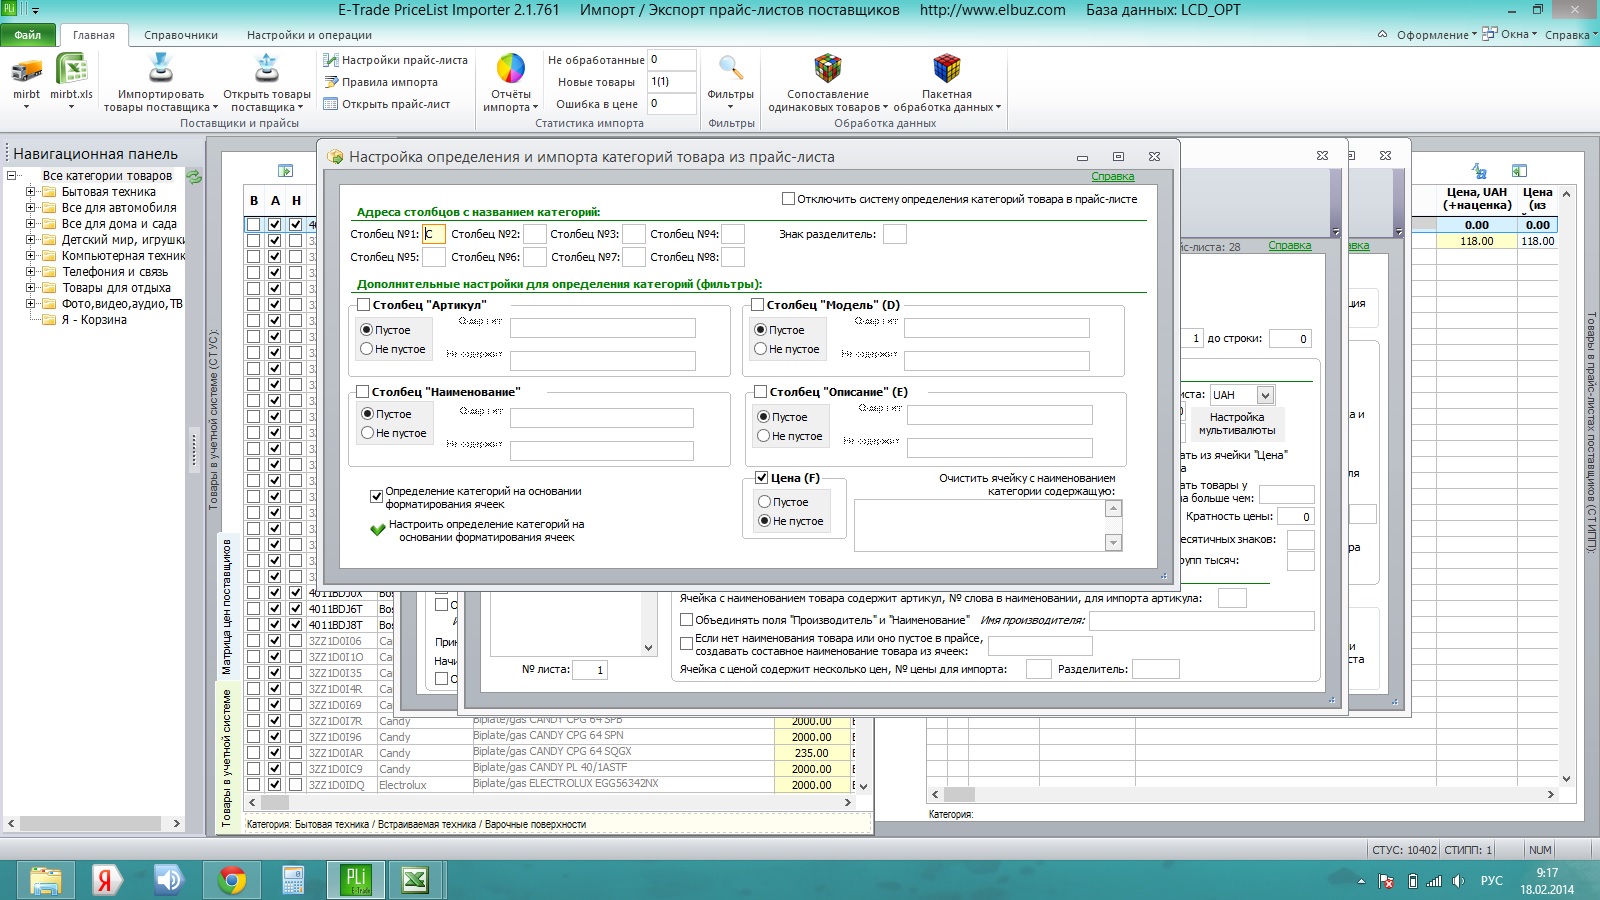Expand the Бытовая техника tree node
The width and height of the screenshot is (1600, 900).
pyautogui.click(x=30, y=192)
